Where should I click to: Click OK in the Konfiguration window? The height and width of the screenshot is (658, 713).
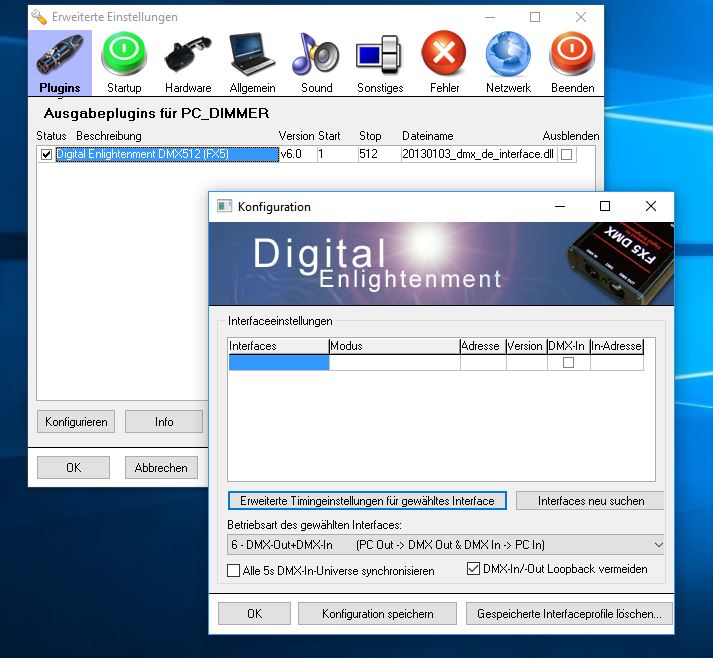click(x=254, y=613)
